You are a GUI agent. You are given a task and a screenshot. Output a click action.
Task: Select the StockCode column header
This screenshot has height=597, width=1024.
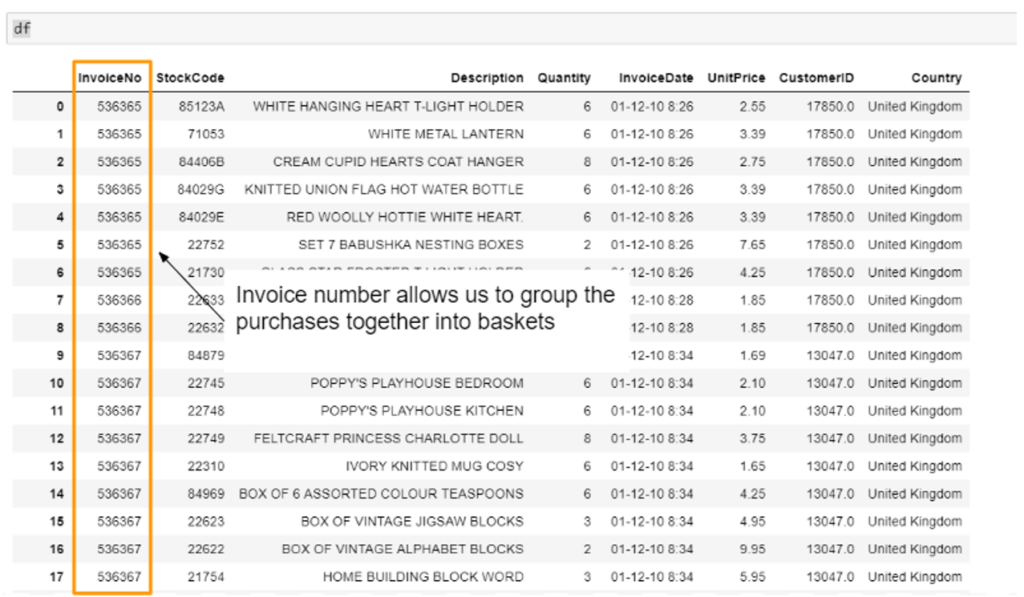point(190,78)
